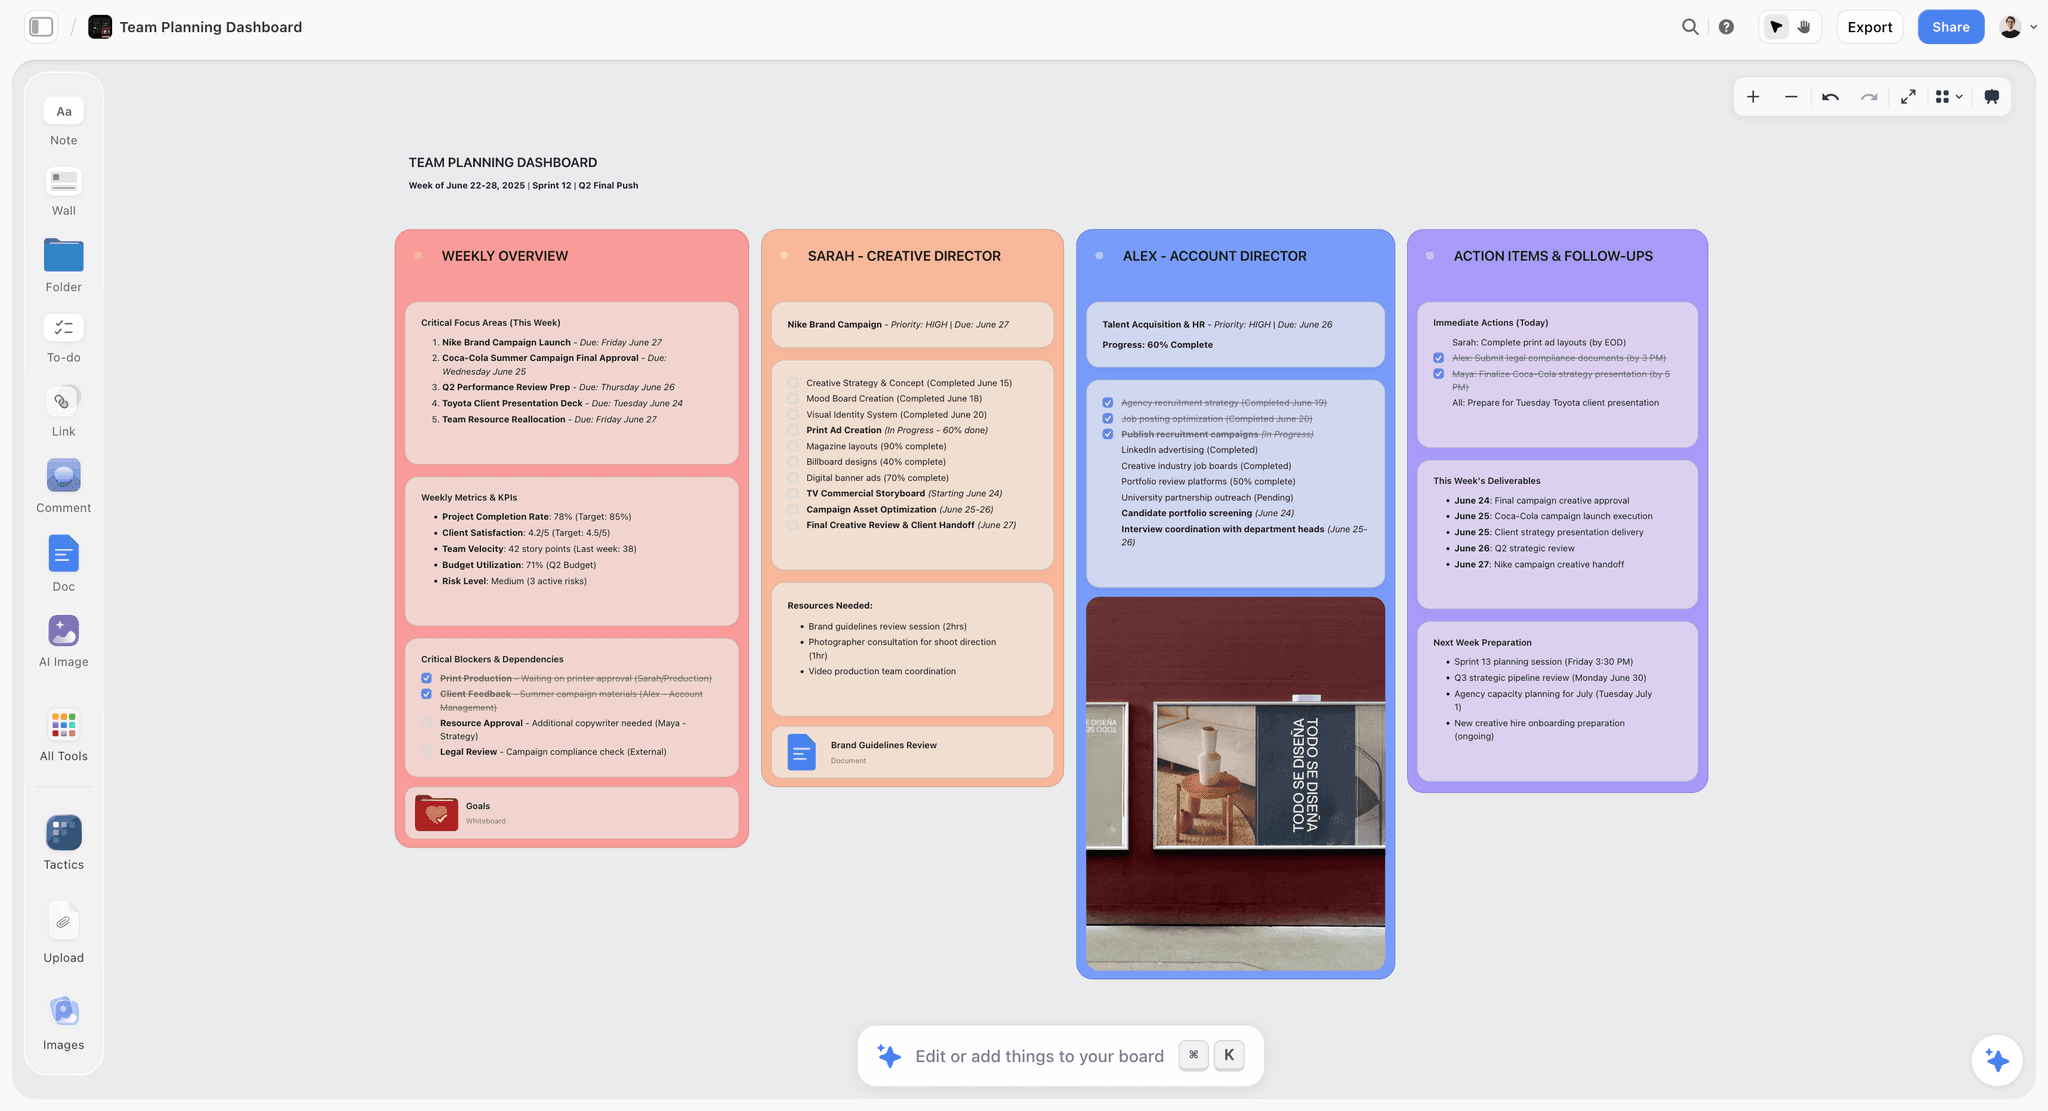The width and height of the screenshot is (2048, 1111).
Task: Open the search magnifier icon
Action: tap(1690, 27)
